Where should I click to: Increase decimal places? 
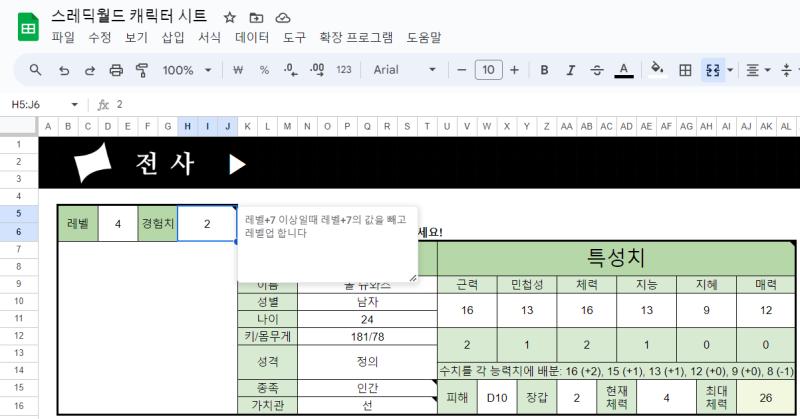click(317, 70)
